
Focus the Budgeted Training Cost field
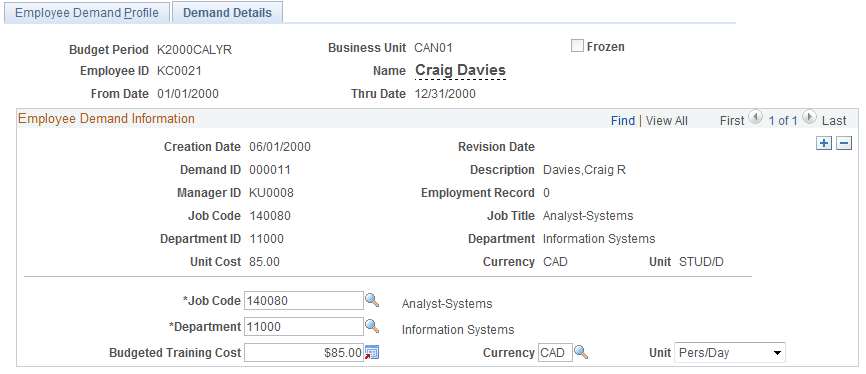[304, 352]
